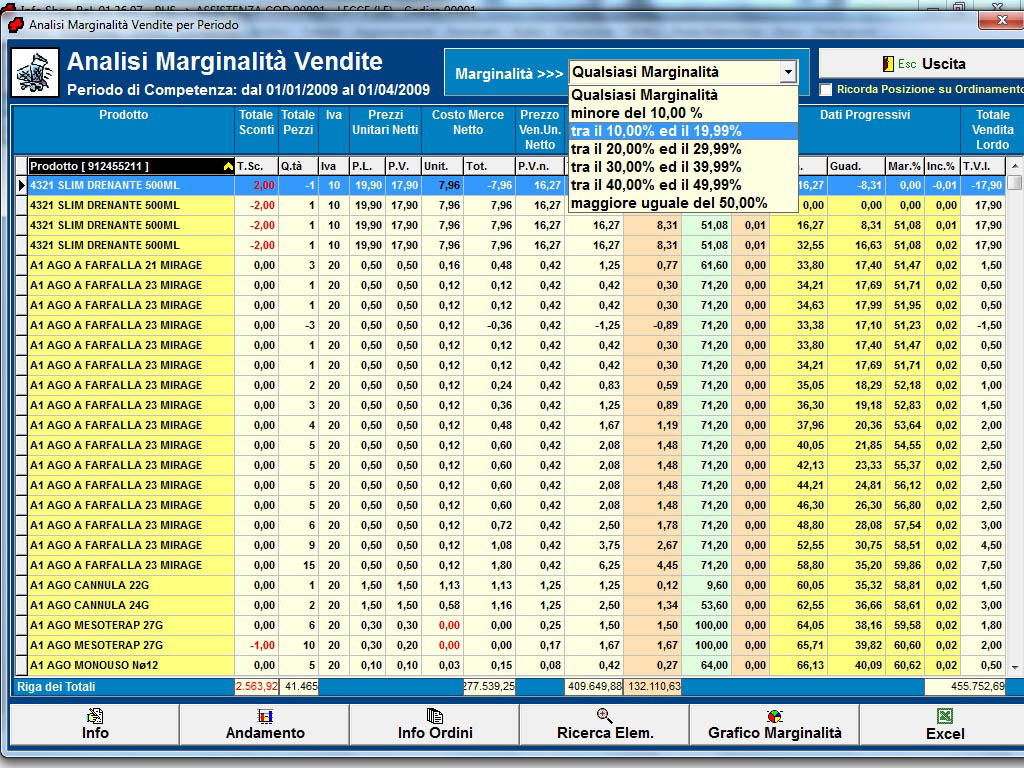The image size is (1024, 768).
Task: Open the Andamento trend chart
Action: (265, 724)
